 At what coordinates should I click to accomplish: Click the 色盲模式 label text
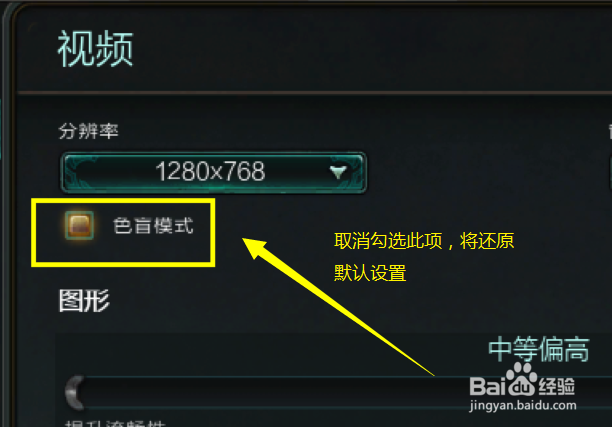[153, 226]
